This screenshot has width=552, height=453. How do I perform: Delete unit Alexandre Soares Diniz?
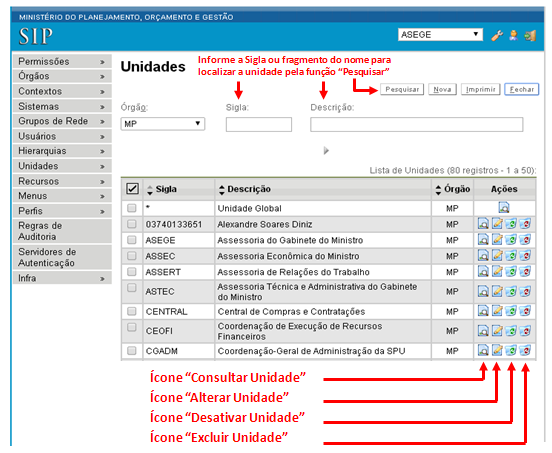pos(525,224)
